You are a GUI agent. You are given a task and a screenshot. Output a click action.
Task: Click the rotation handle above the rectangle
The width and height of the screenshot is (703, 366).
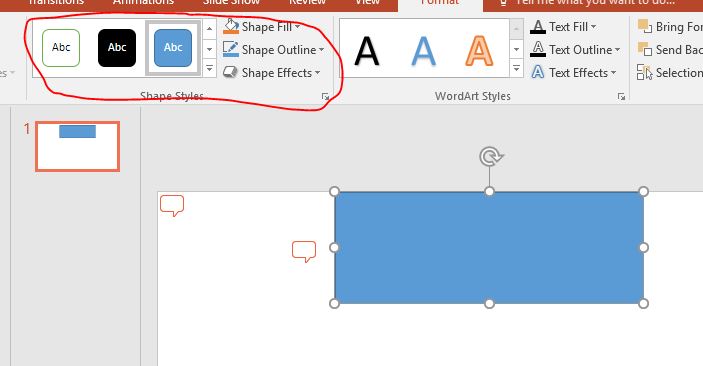coord(490,157)
